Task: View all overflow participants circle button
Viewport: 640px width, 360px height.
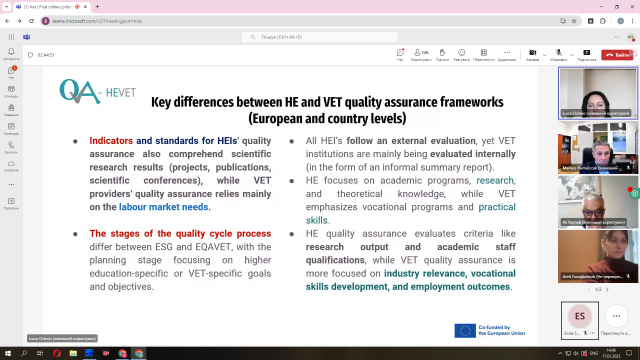Action: 616,316
